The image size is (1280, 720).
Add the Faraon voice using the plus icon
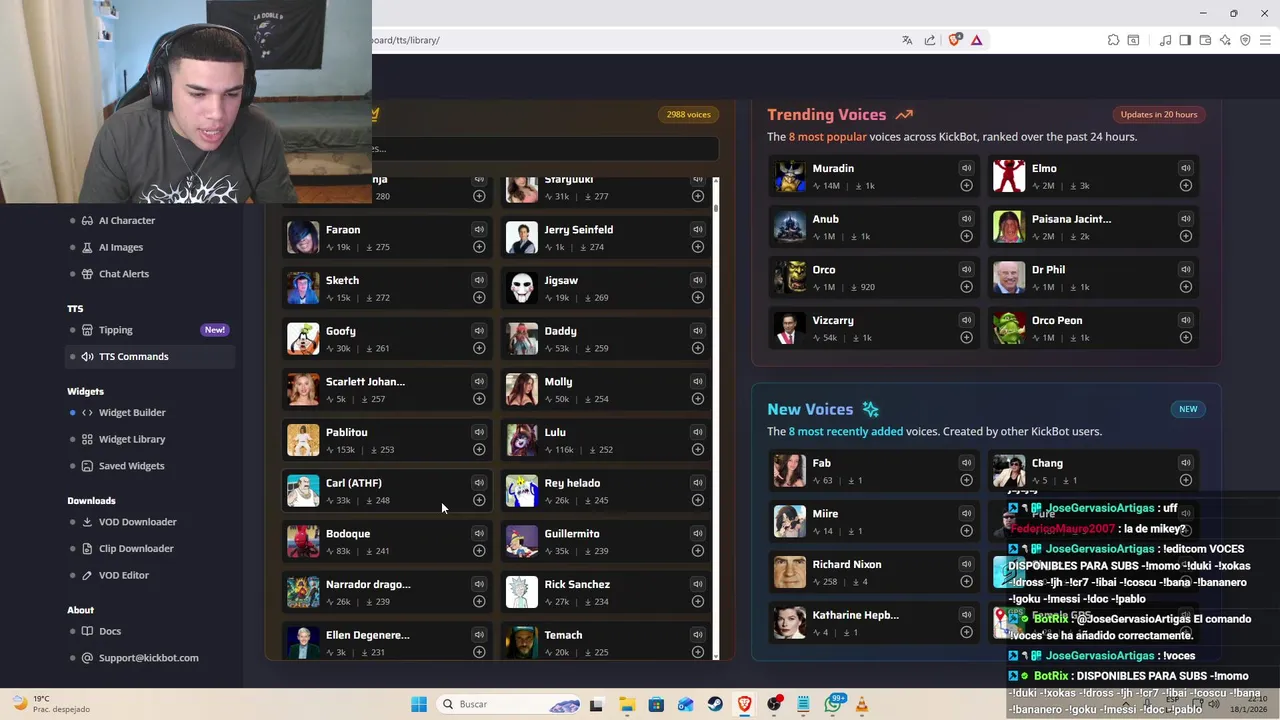coord(479,247)
